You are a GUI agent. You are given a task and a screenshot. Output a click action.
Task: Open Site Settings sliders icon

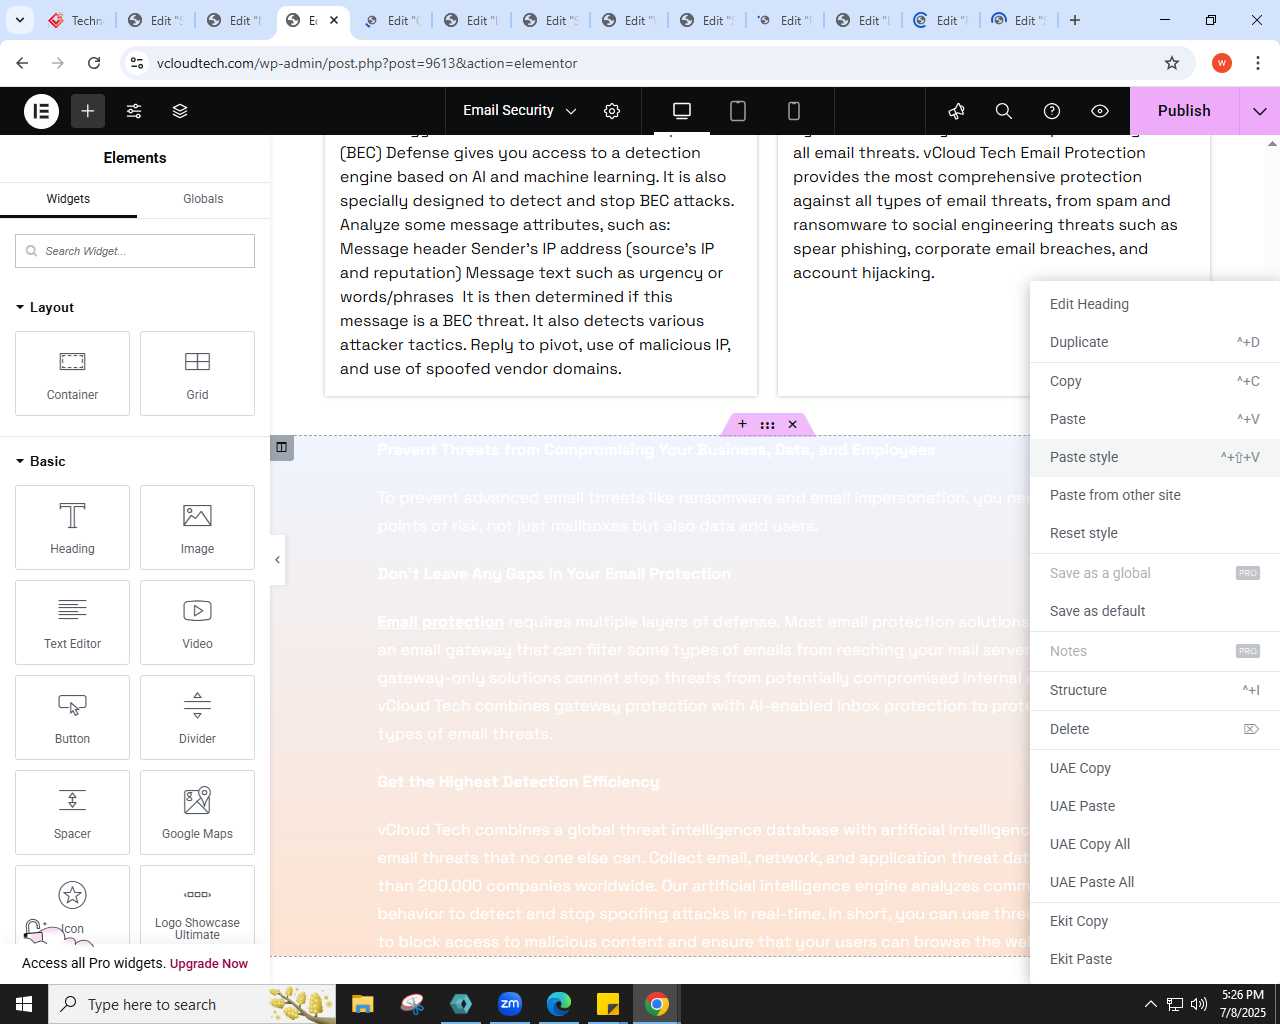[134, 111]
